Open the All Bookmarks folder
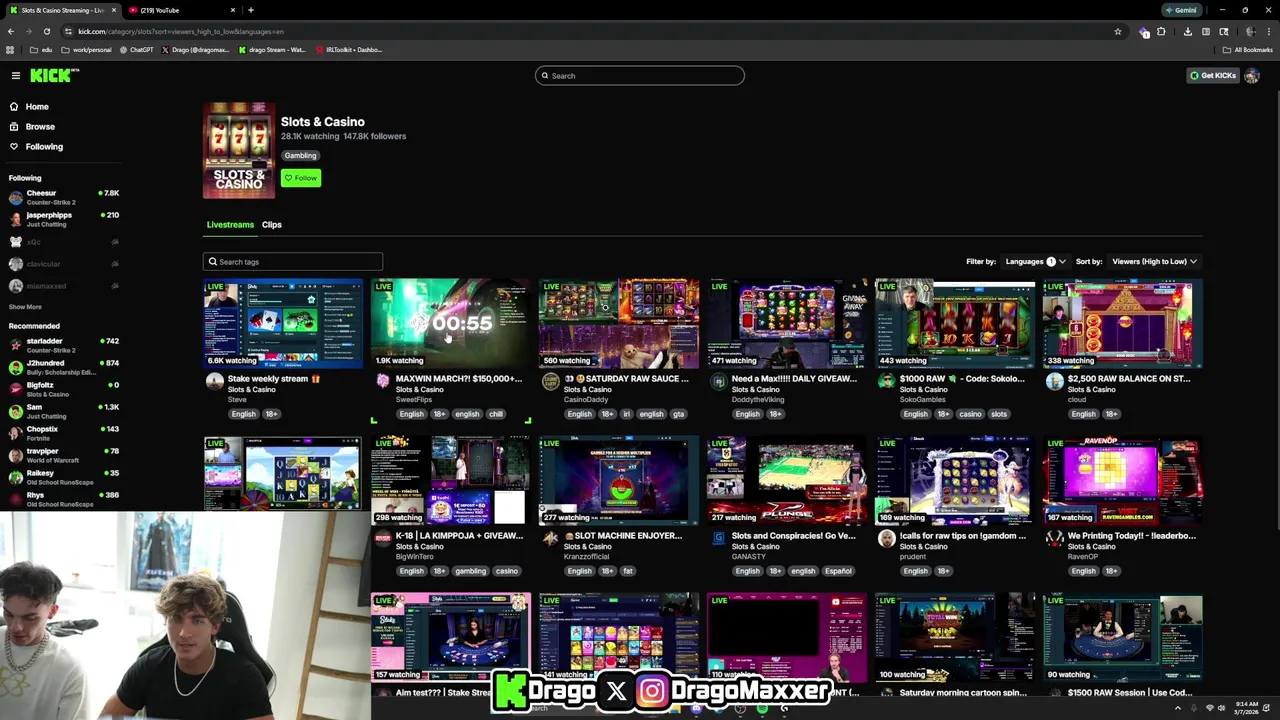The height and width of the screenshot is (720, 1280). [x=1248, y=49]
